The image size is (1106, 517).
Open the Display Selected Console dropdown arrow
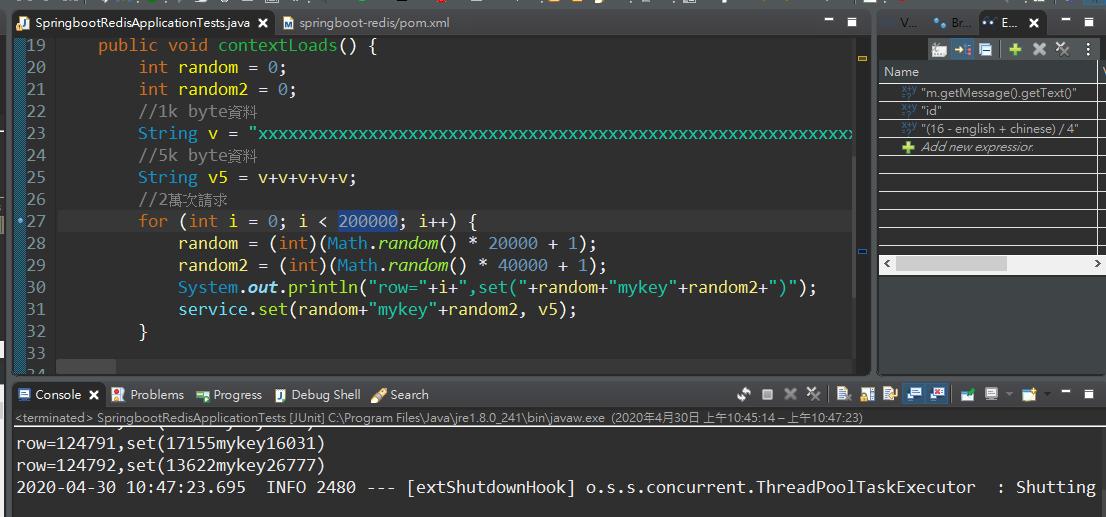1008,394
